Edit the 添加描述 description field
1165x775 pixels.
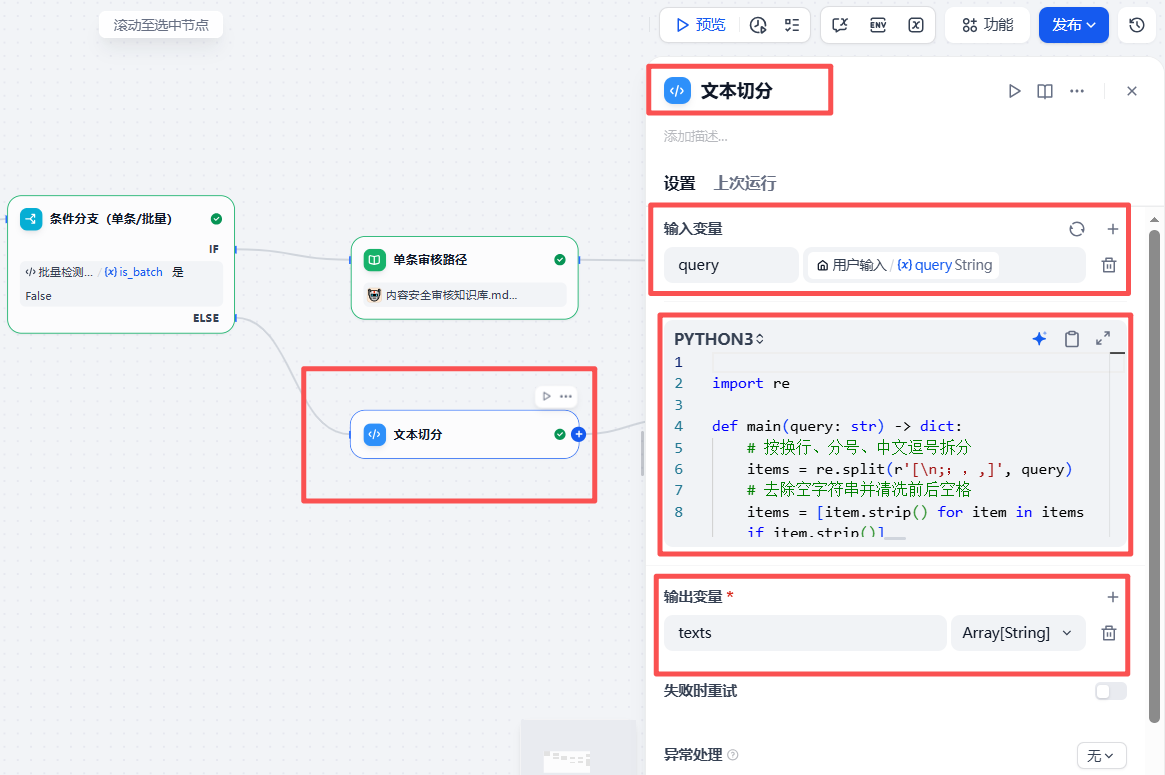(695, 137)
